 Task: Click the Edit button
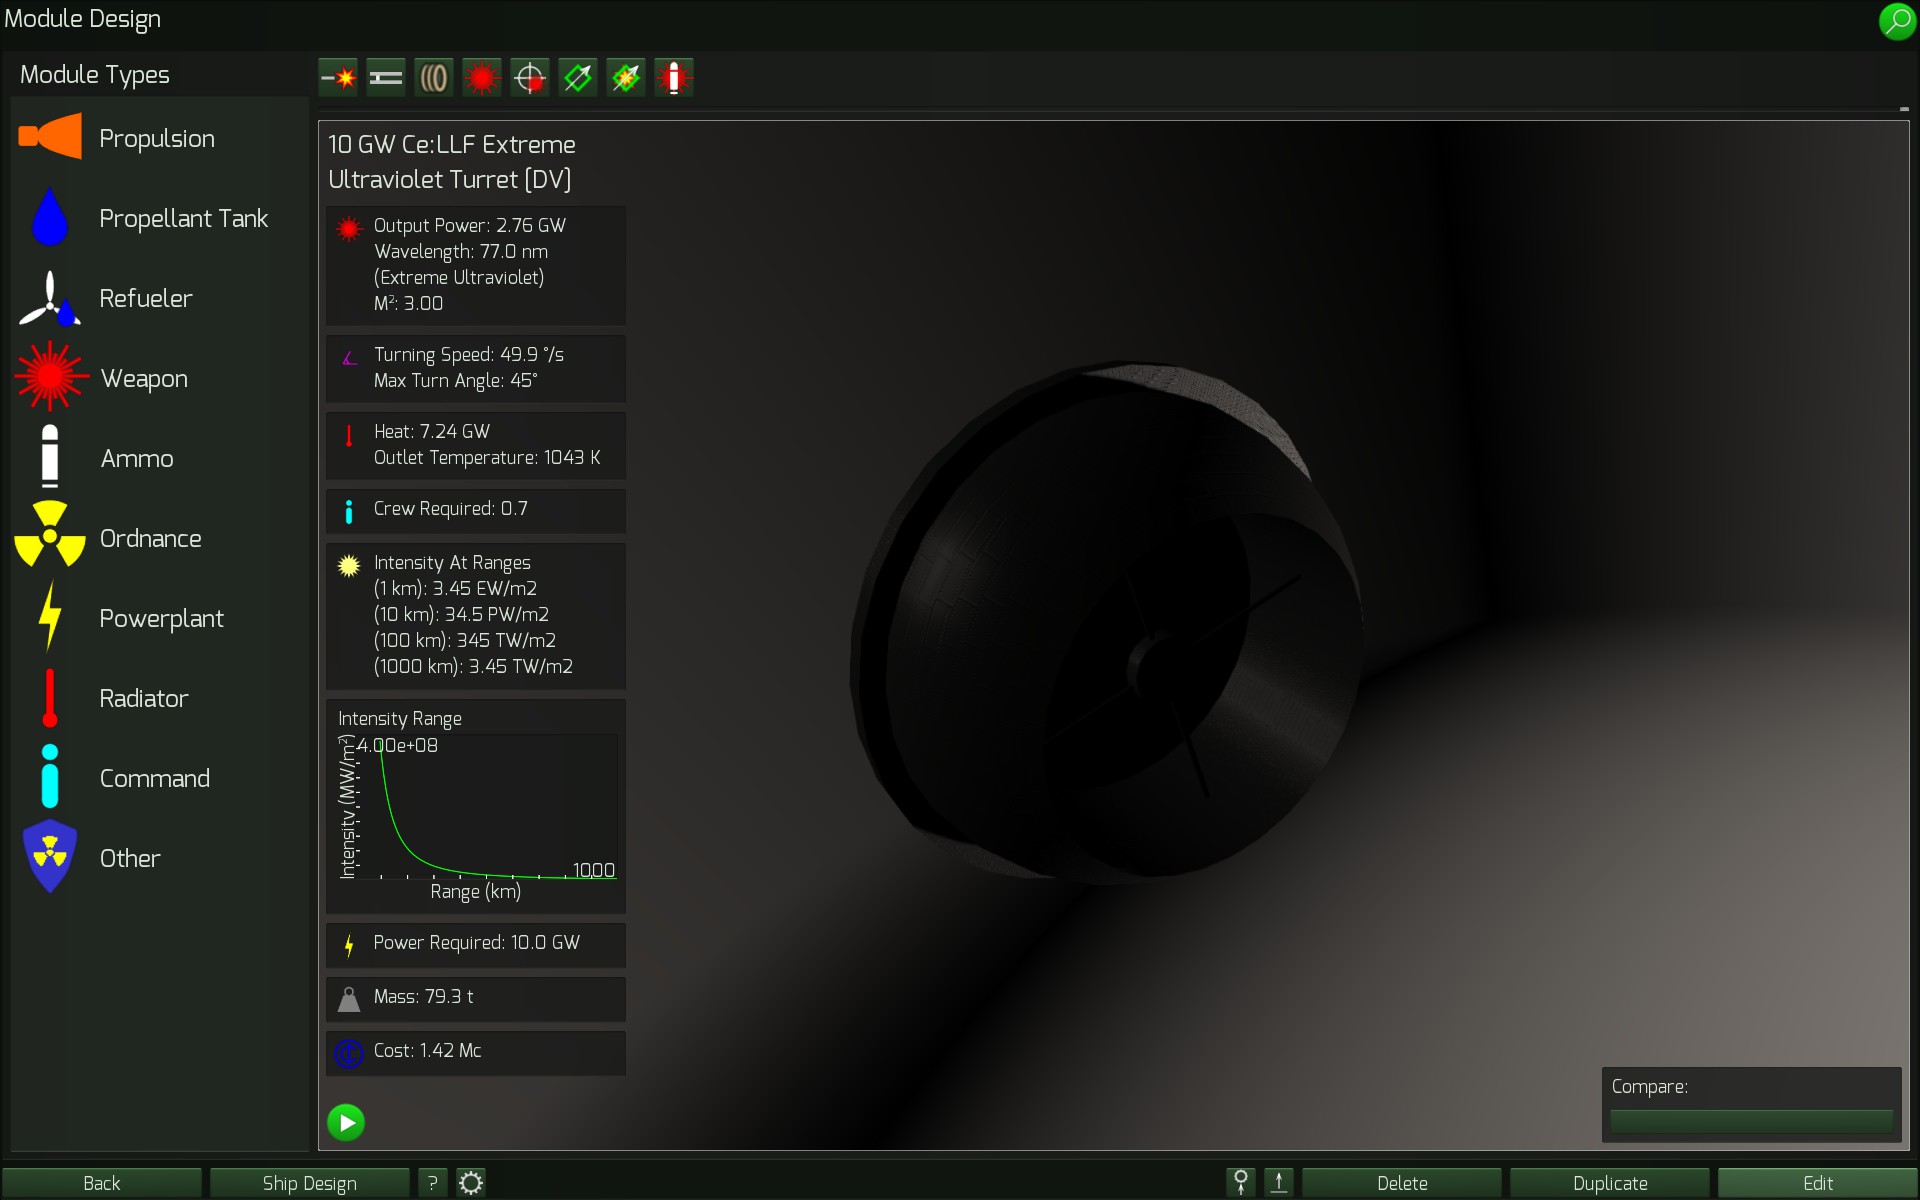(x=1817, y=1183)
